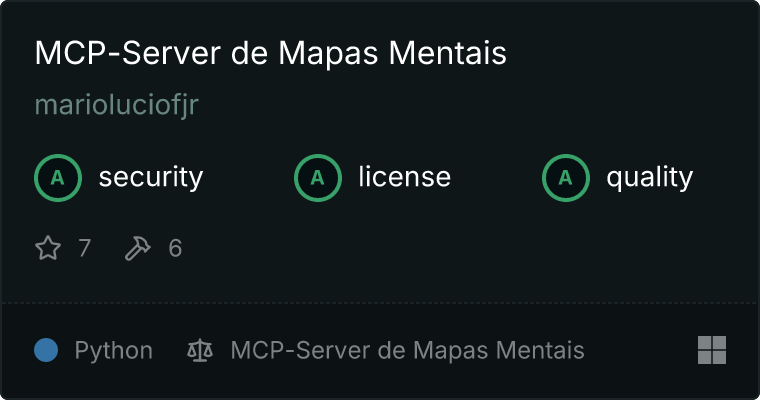Click the footer space between the license text and Windows icon

coord(641,350)
